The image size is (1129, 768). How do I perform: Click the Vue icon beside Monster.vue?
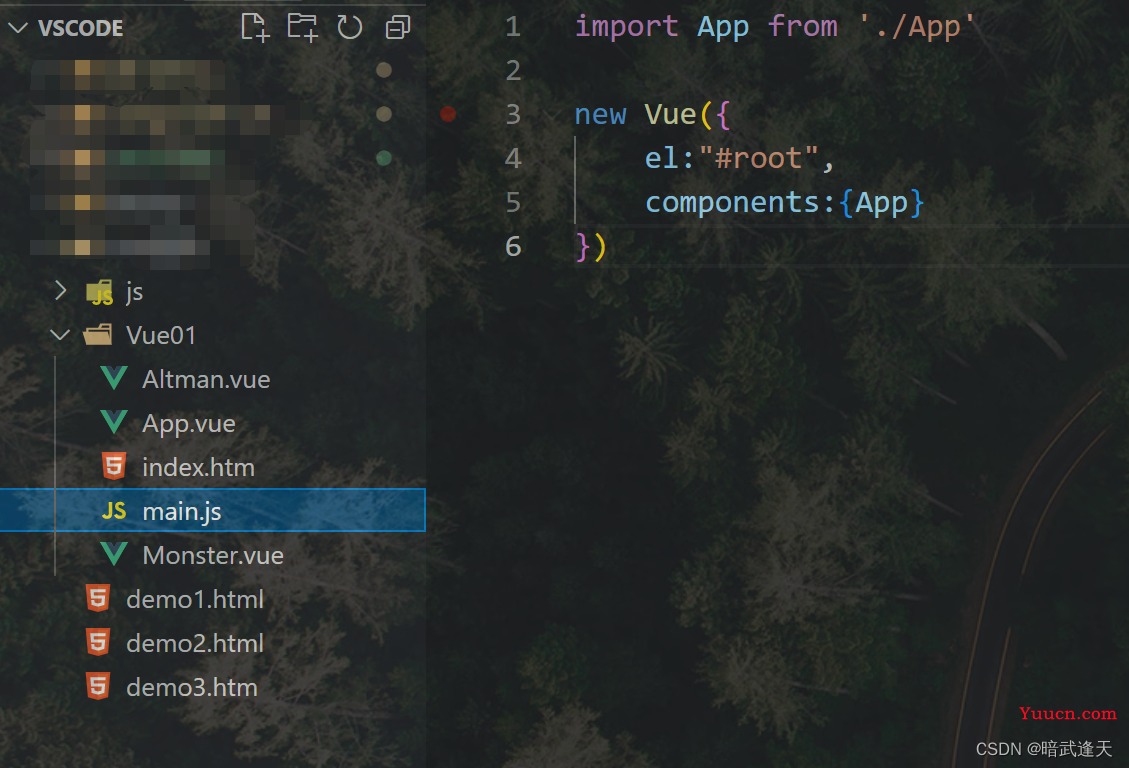tap(114, 554)
